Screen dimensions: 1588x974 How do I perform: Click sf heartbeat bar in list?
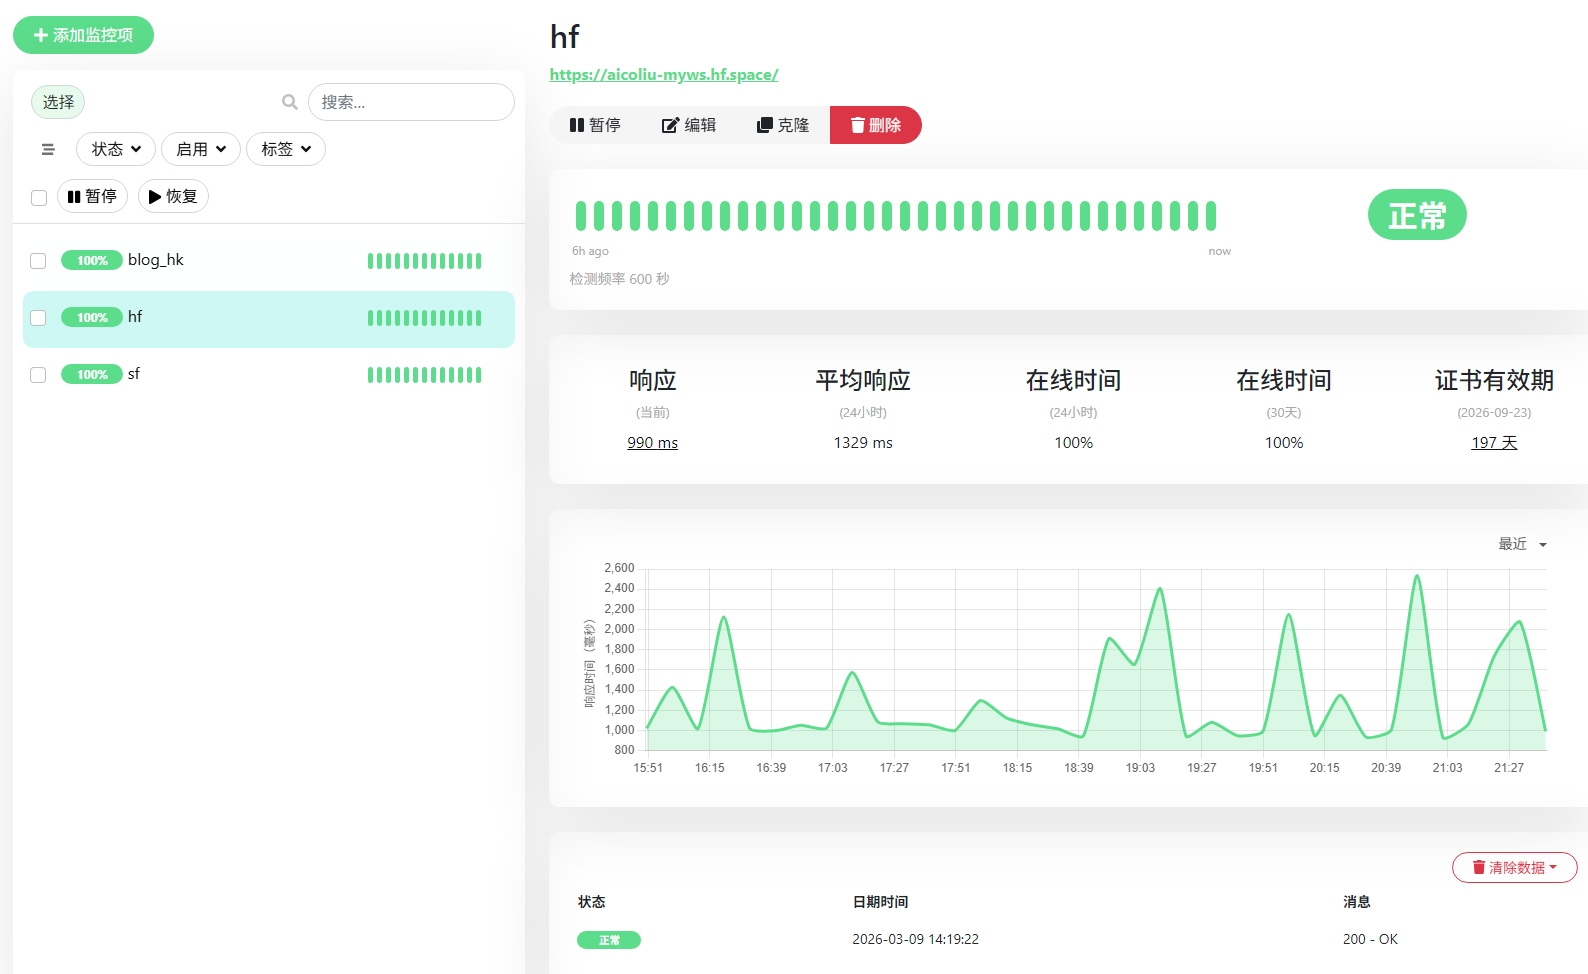coord(425,375)
